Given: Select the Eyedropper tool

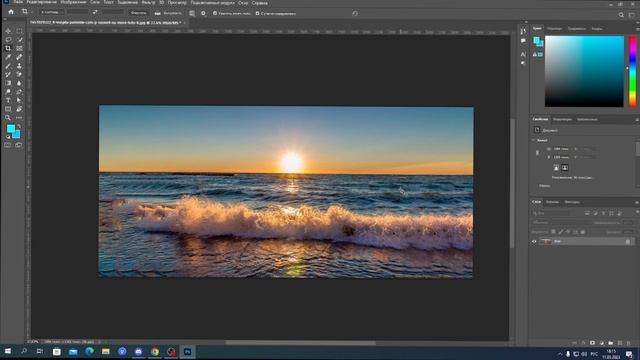Looking at the screenshot, I should (8, 57).
